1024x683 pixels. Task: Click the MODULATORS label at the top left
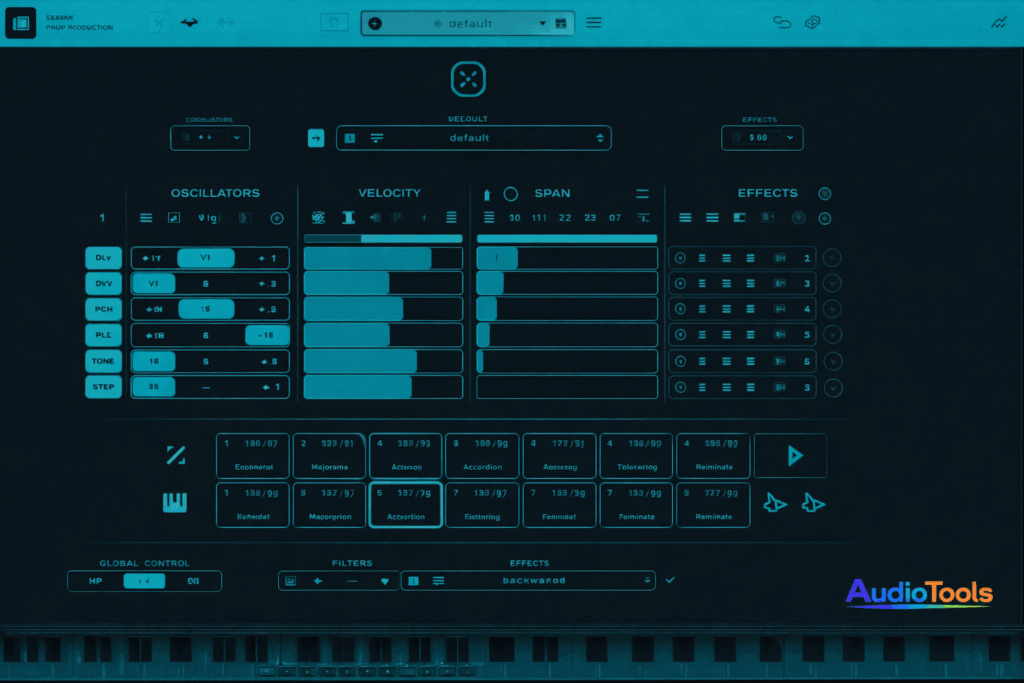(209, 119)
